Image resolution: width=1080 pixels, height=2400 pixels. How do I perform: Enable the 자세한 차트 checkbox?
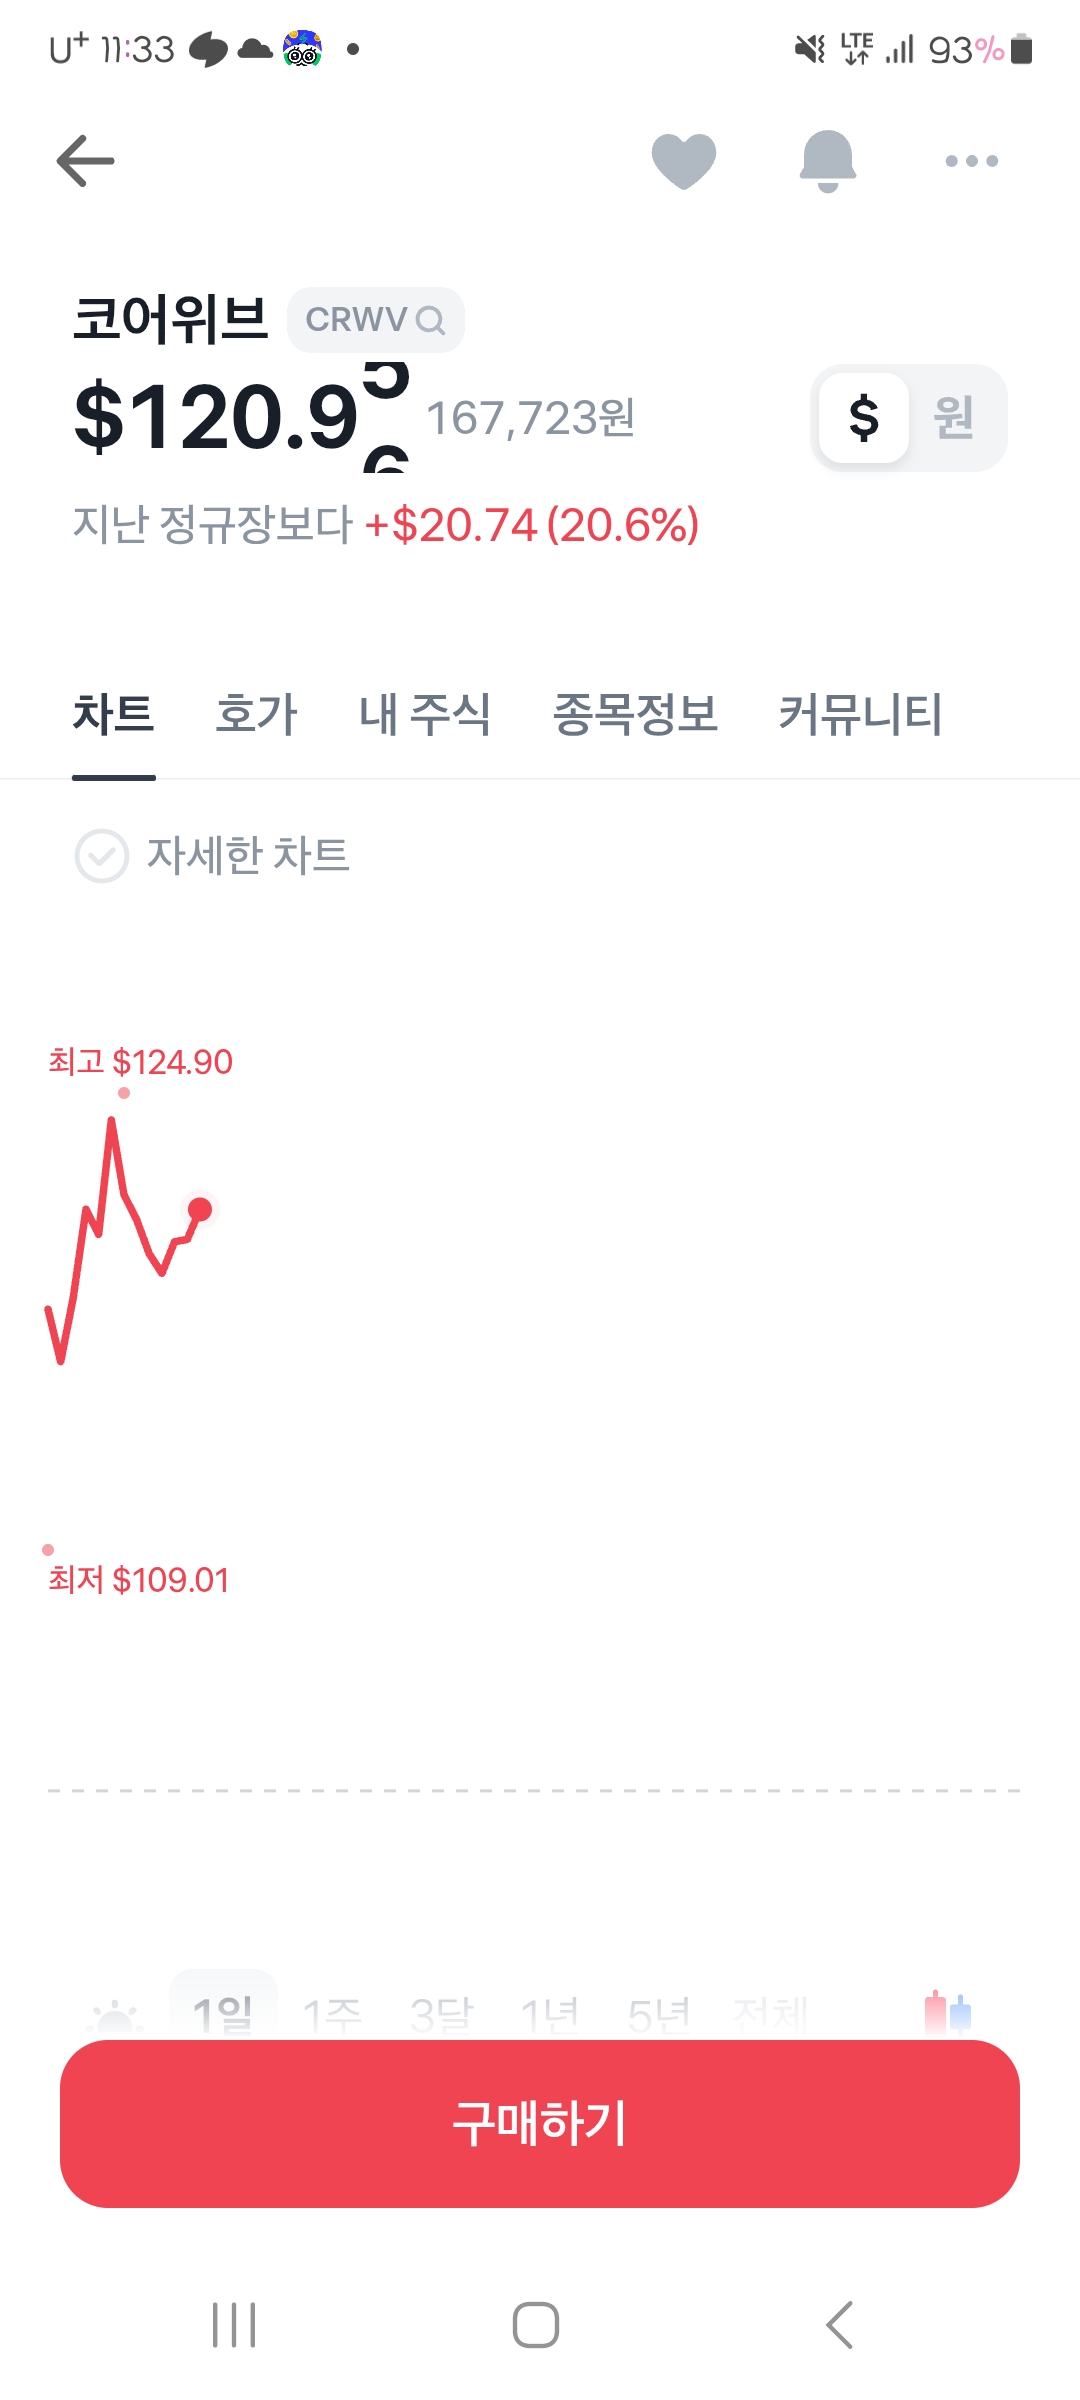pos(102,856)
